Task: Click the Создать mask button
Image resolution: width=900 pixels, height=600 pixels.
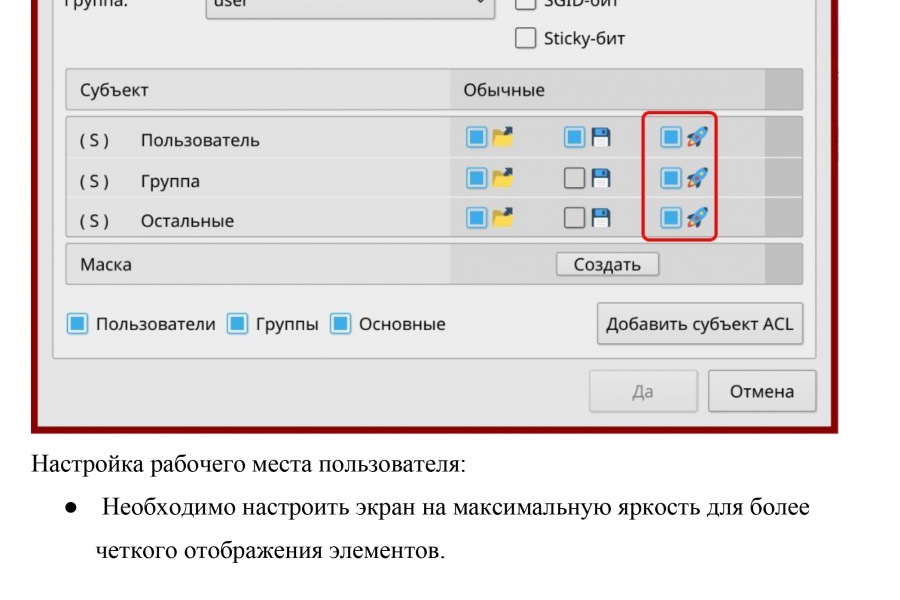Action: point(607,264)
